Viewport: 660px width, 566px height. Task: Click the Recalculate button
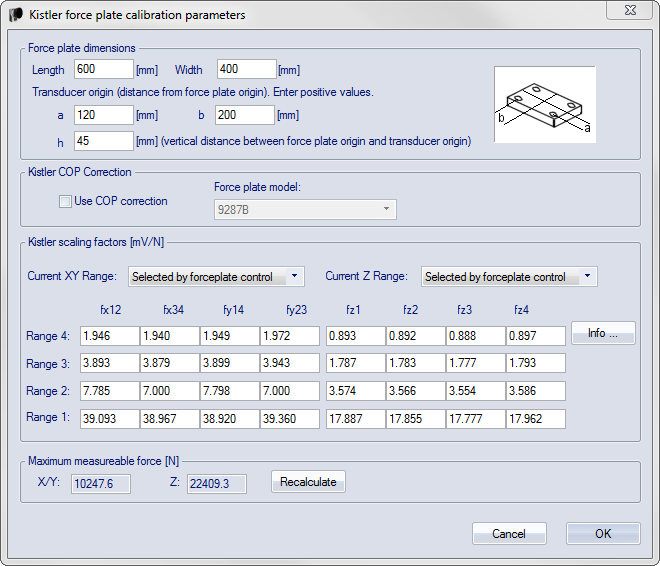(309, 481)
